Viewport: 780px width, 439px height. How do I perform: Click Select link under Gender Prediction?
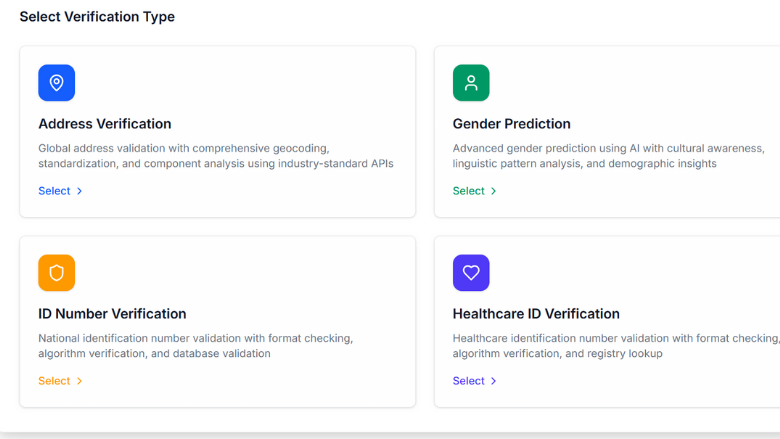(x=468, y=191)
